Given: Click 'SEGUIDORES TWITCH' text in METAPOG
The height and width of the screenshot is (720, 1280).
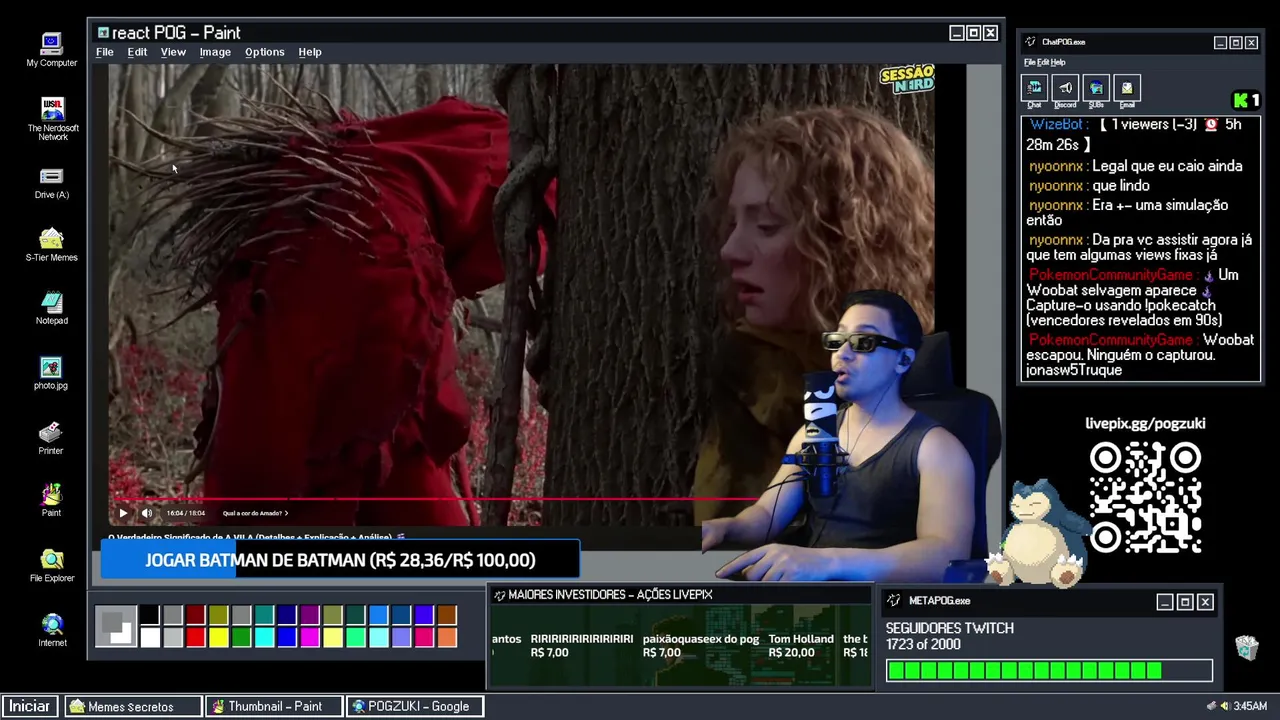Looking at the screenshot, I should click(x=949, y=628).
